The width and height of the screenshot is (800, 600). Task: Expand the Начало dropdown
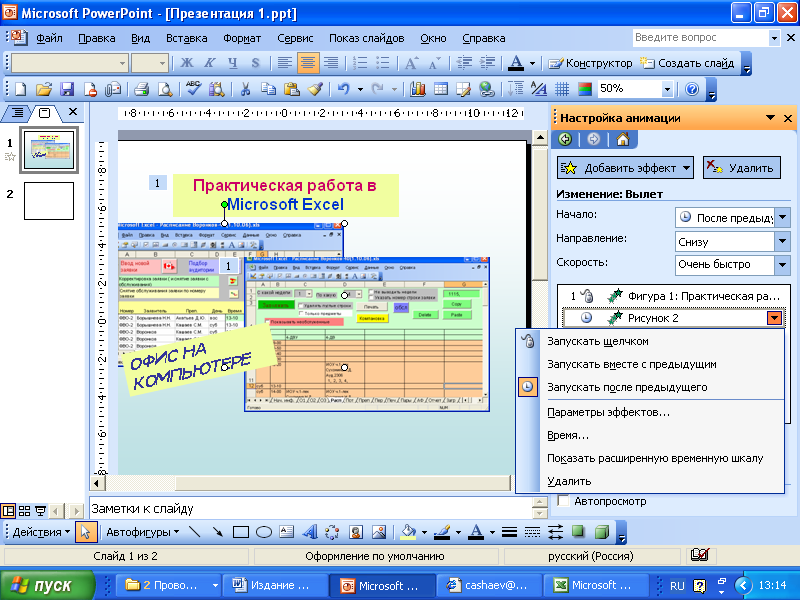[x=782, y=218]
